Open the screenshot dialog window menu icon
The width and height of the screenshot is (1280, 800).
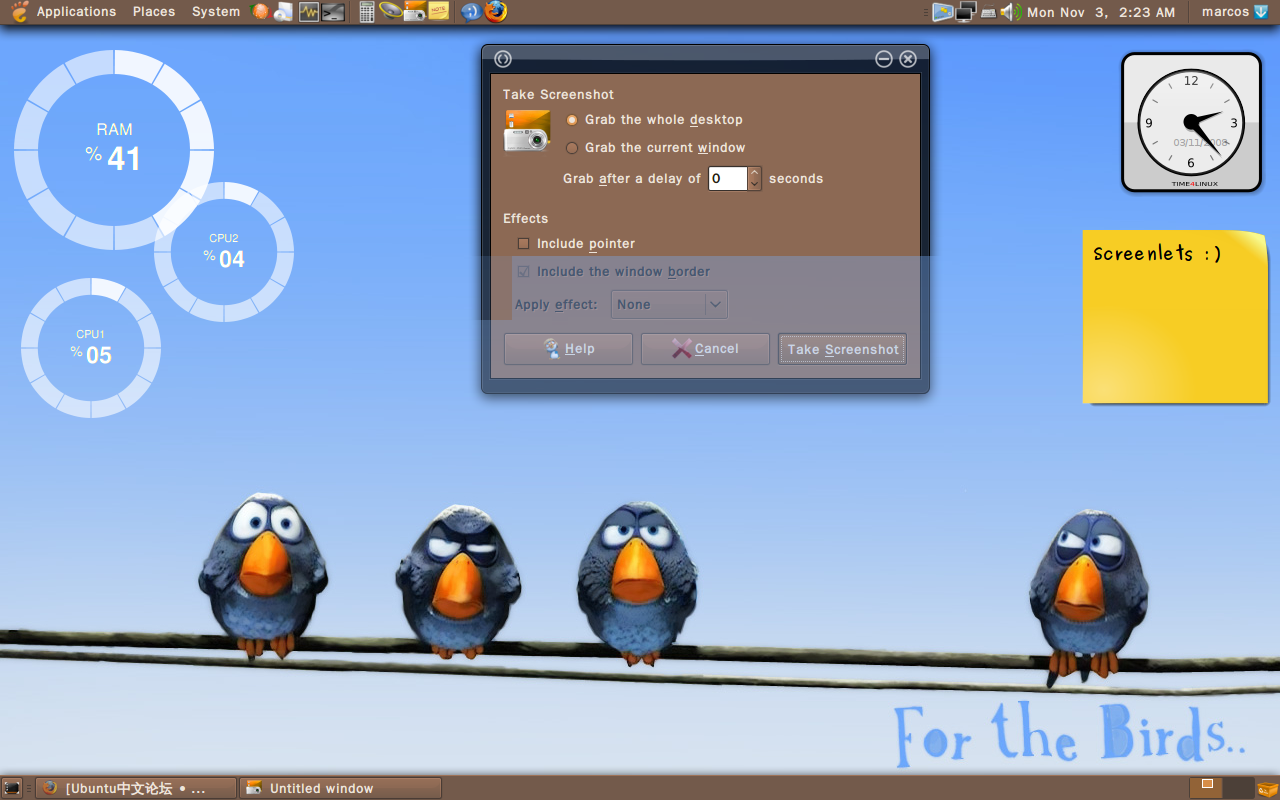point(503,59)
